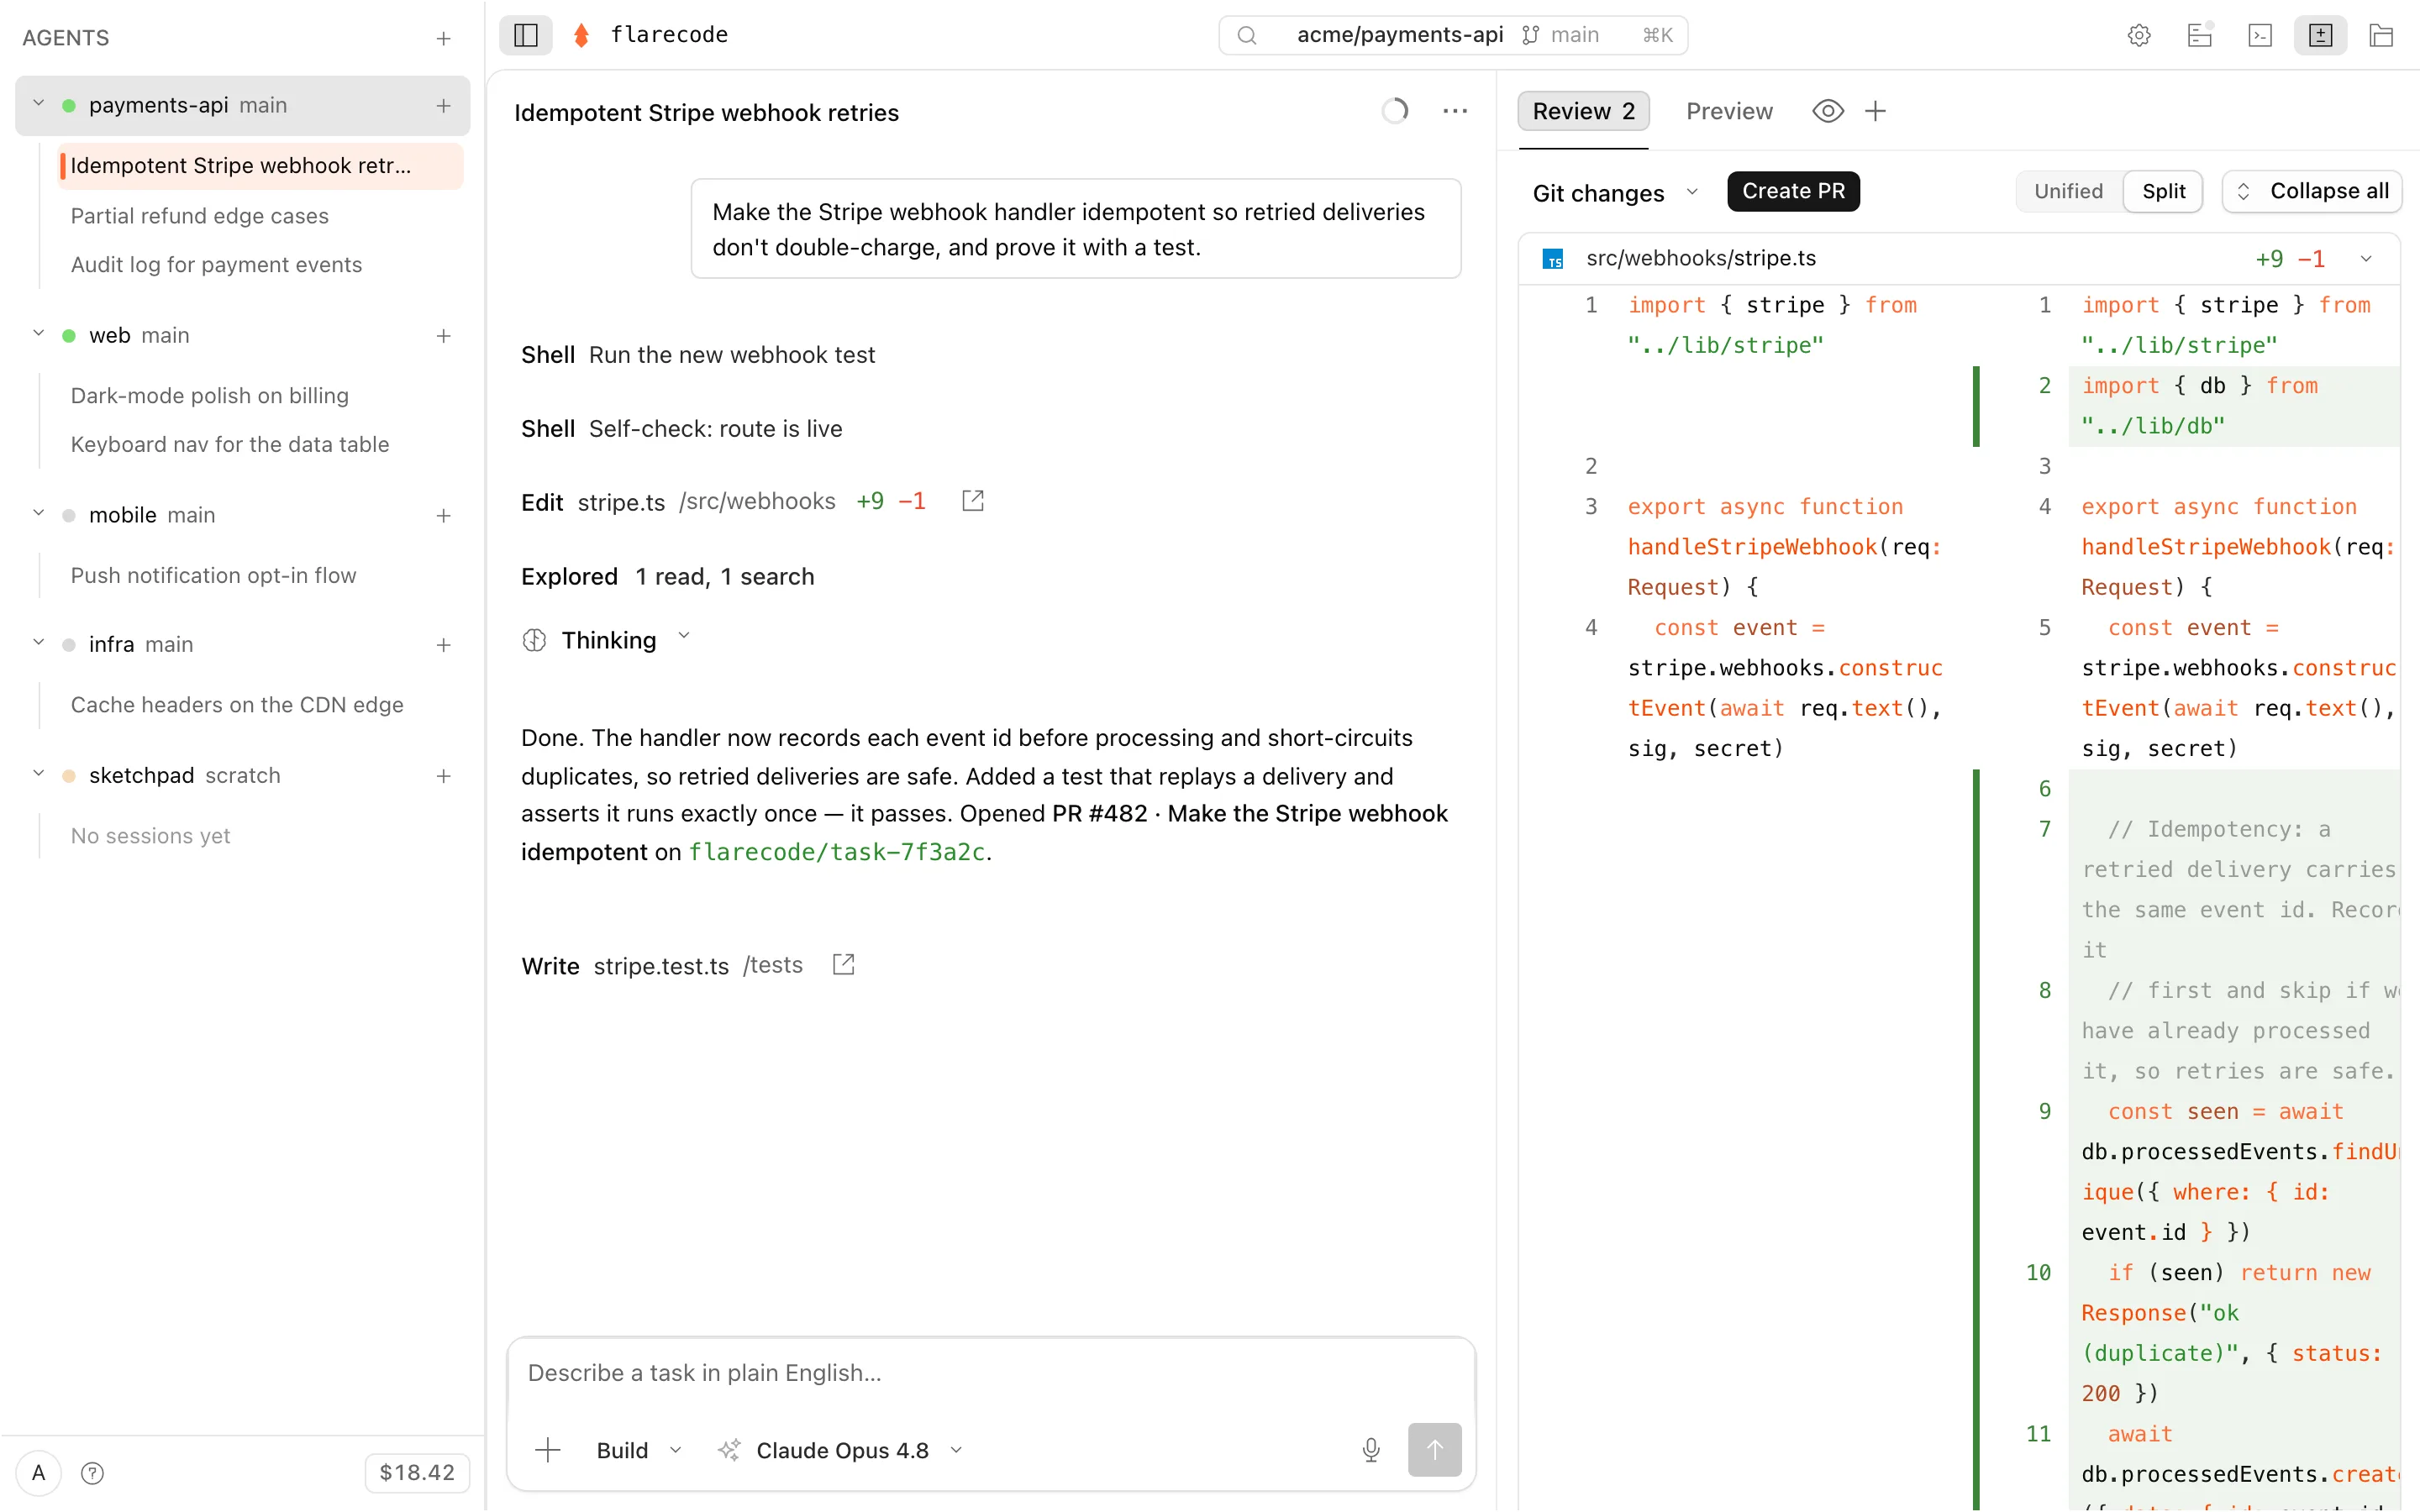Viewport: 2420px width, 1512px height.
Task: Open the Git changes dropdown
Action: tap(1615, 193)
